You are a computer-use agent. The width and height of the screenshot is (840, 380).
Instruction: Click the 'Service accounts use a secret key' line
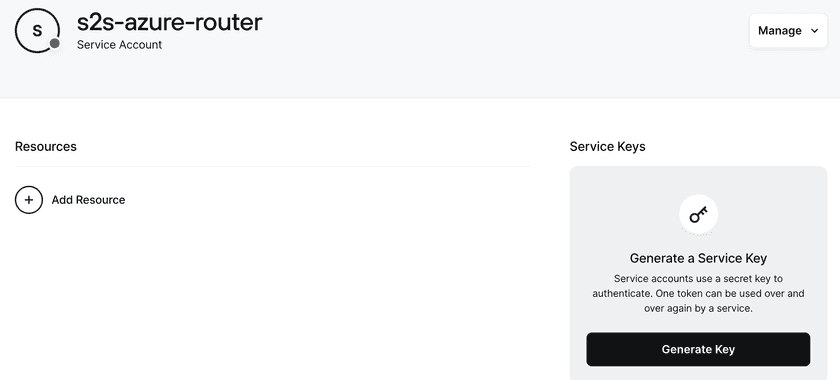pyautogui.click(x=698, y=279)
